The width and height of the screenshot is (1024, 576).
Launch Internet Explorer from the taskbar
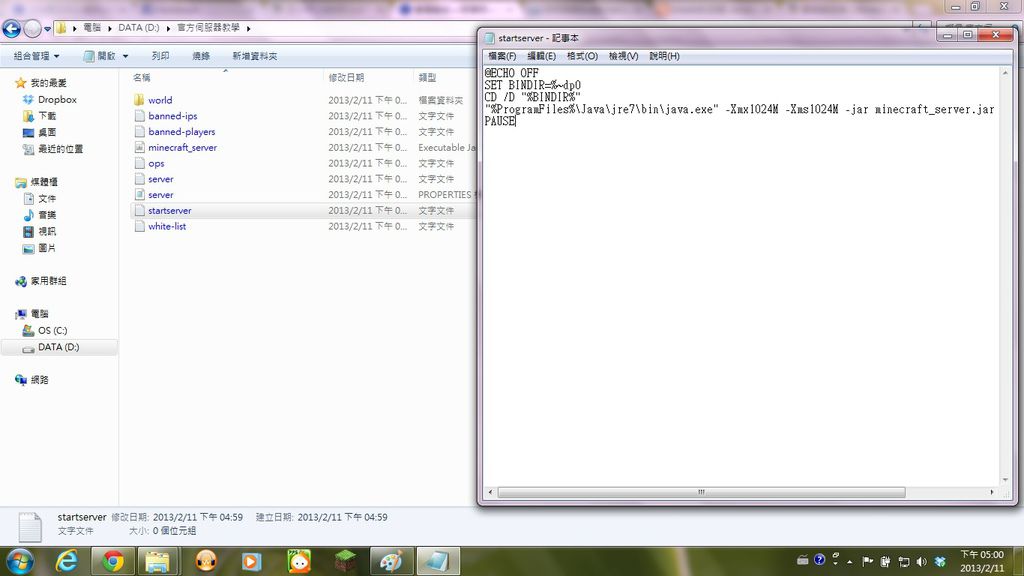pos(66,561)
